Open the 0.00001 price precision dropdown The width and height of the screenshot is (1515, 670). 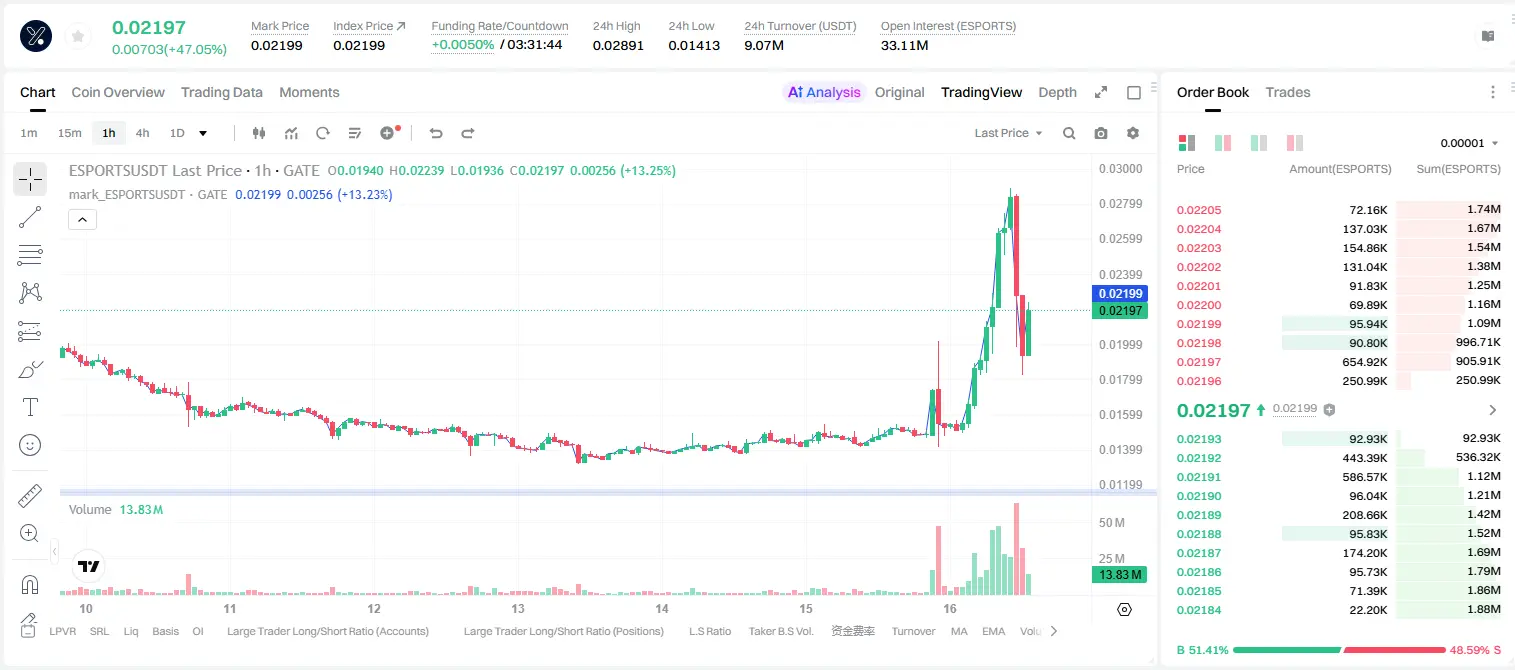pyautogui.click(x=1470, y=143)
